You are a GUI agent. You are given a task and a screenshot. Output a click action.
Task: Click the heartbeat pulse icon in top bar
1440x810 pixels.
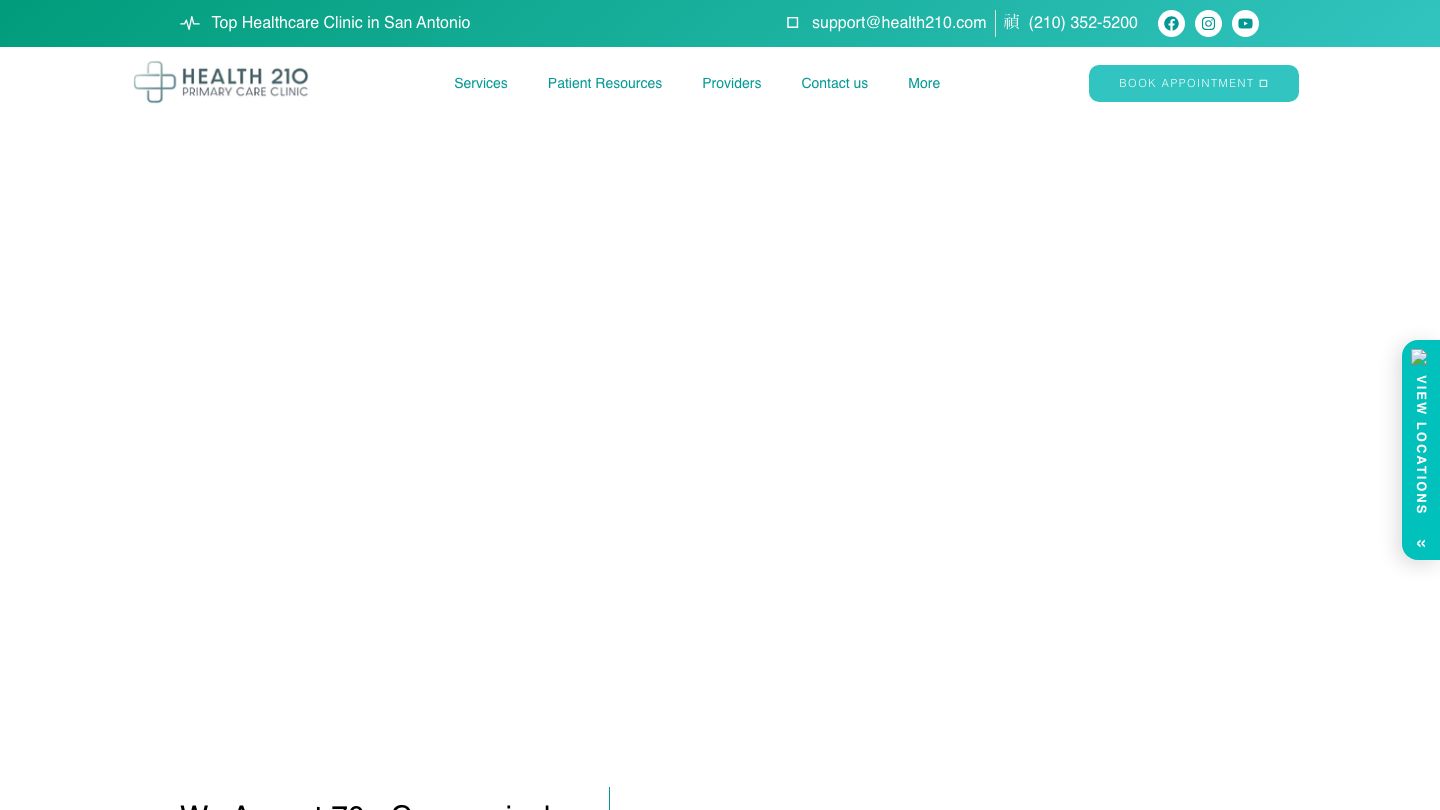190,23
